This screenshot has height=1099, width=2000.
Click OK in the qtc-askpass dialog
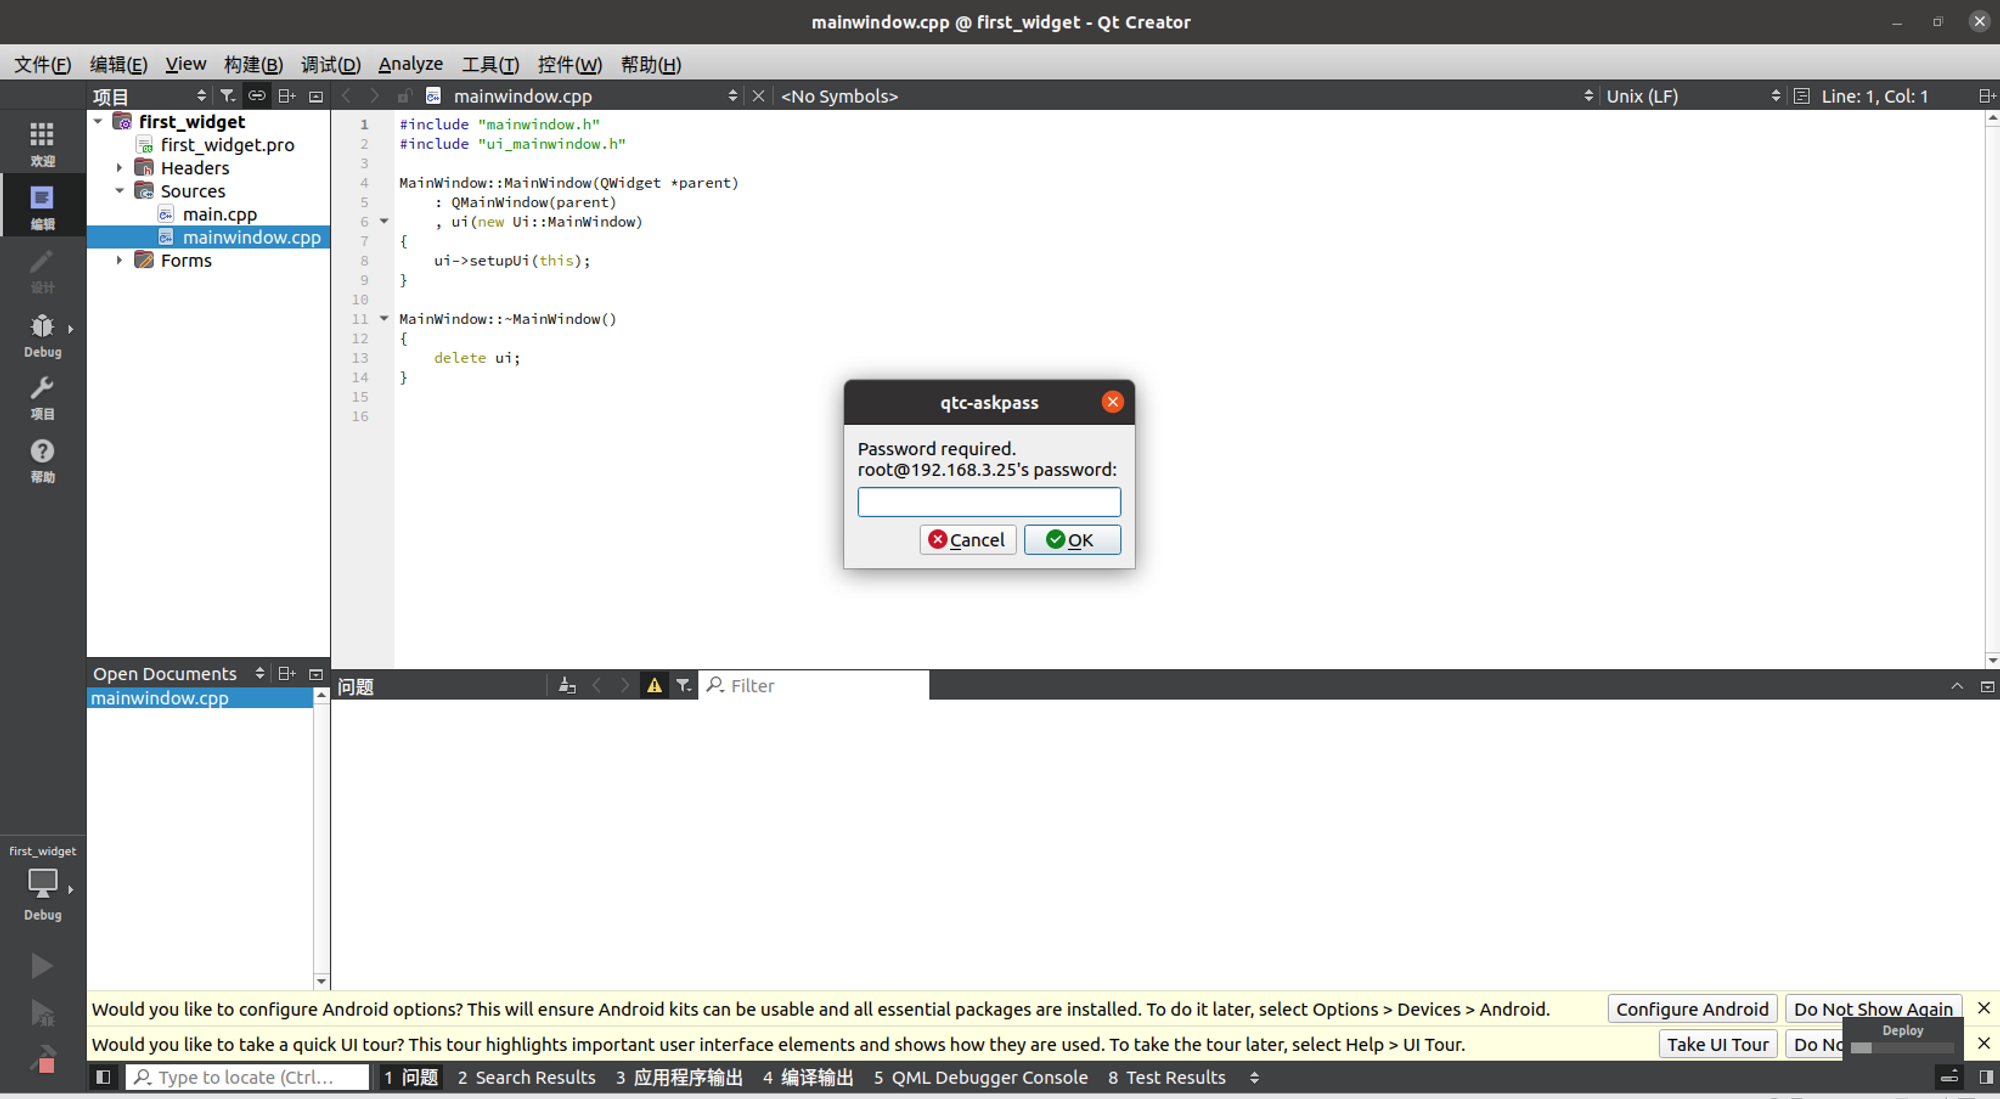click(x=1072, y=540)
